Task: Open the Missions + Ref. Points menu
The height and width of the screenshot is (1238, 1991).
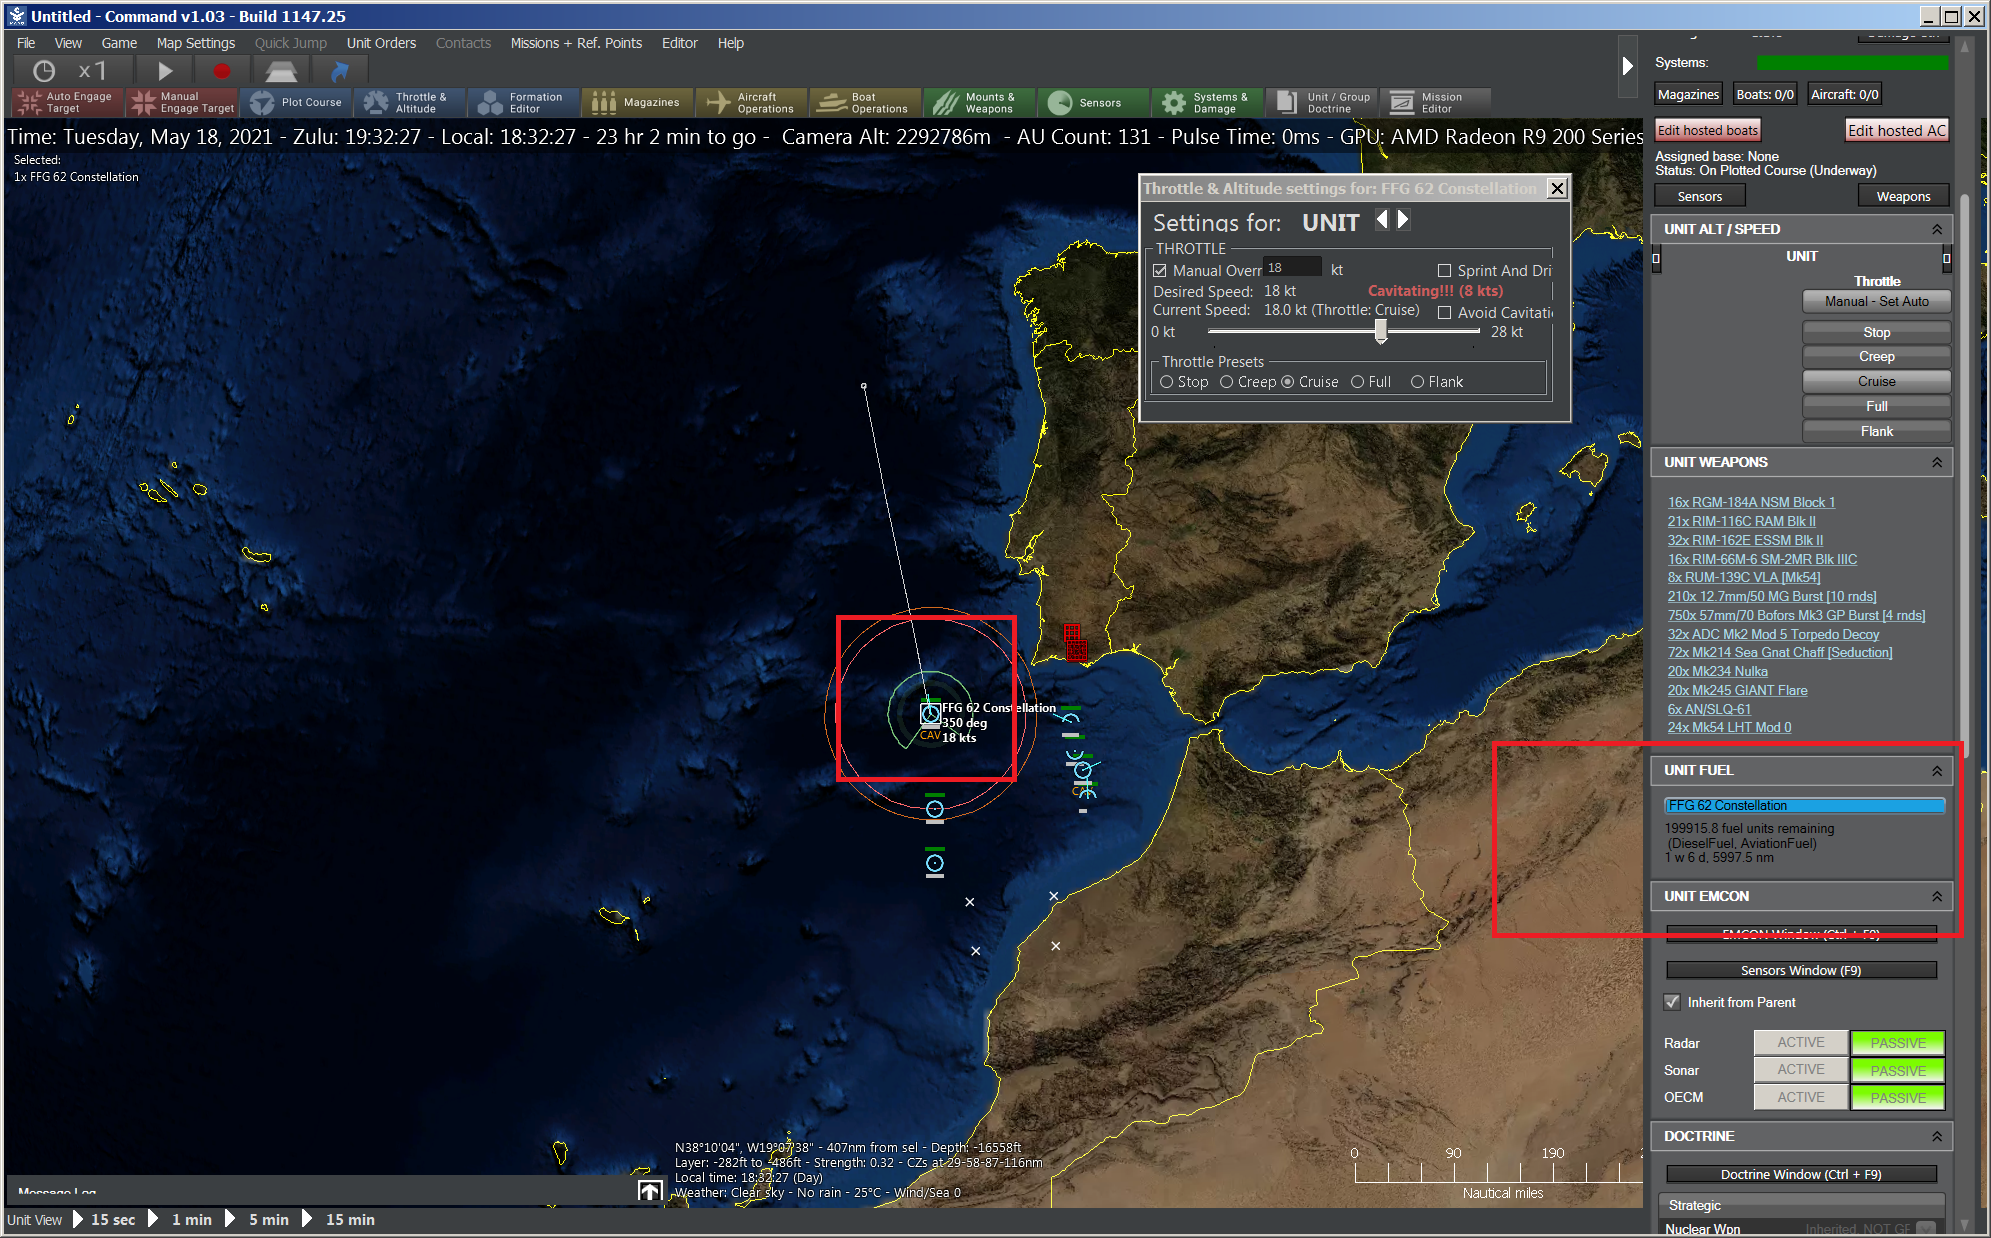Action: click(x=576, y=43)
